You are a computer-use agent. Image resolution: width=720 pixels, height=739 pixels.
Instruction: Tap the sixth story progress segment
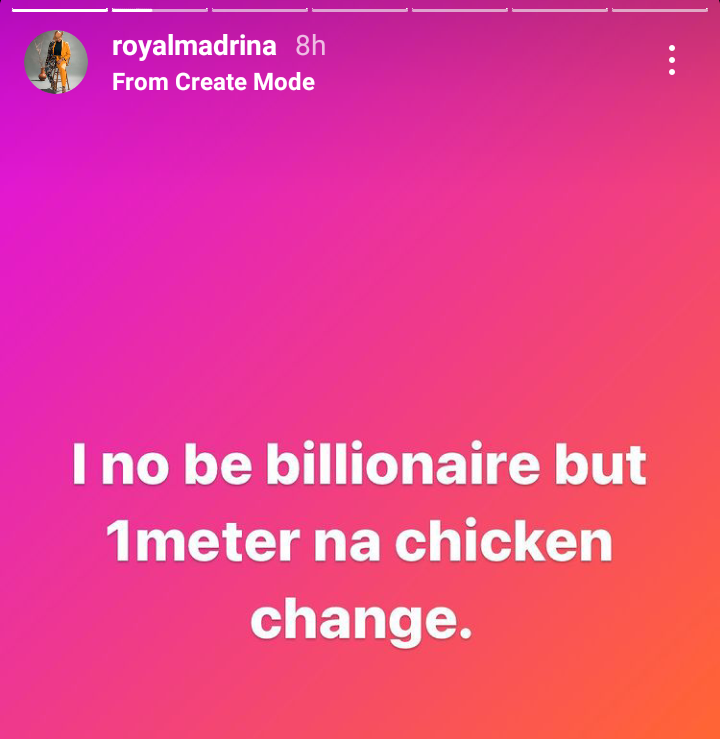(560, 10)
